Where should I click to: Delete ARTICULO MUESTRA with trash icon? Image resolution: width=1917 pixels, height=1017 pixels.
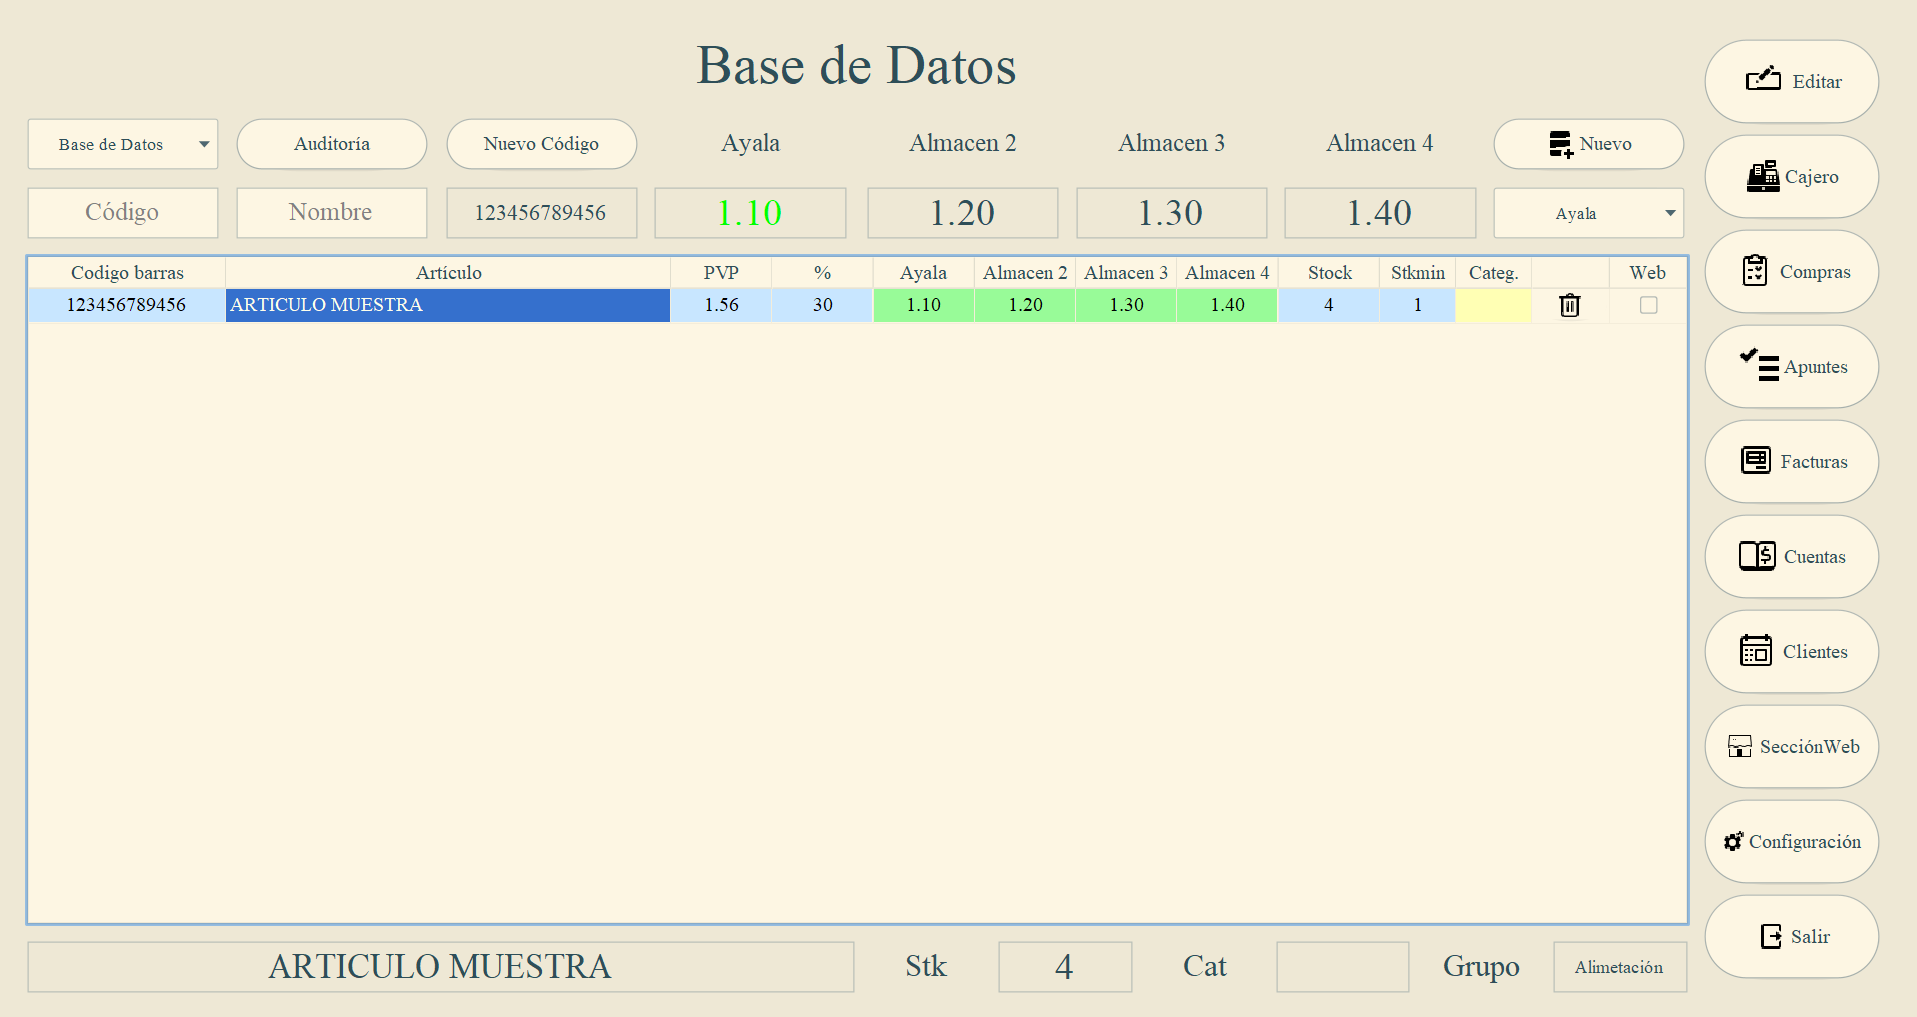(x=1570, y=305)
